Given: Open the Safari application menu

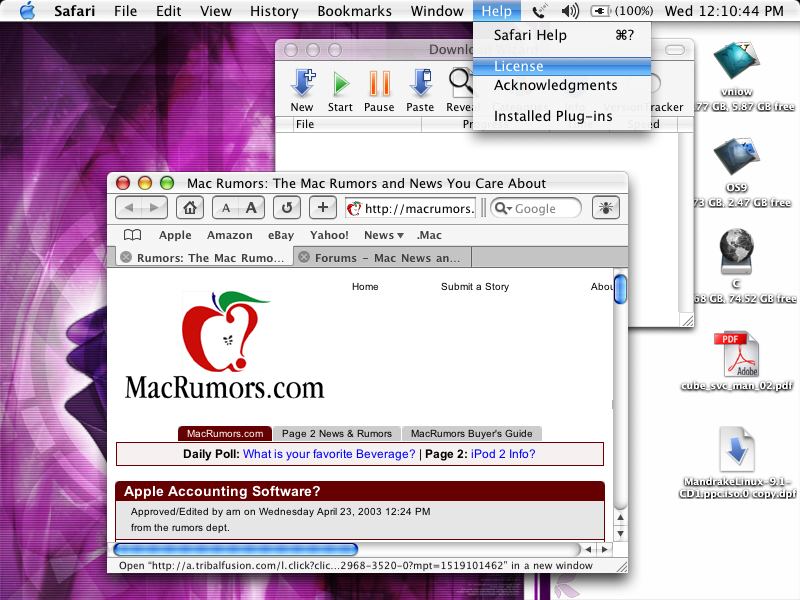Looking at the screenshot, I should point(74,11).
